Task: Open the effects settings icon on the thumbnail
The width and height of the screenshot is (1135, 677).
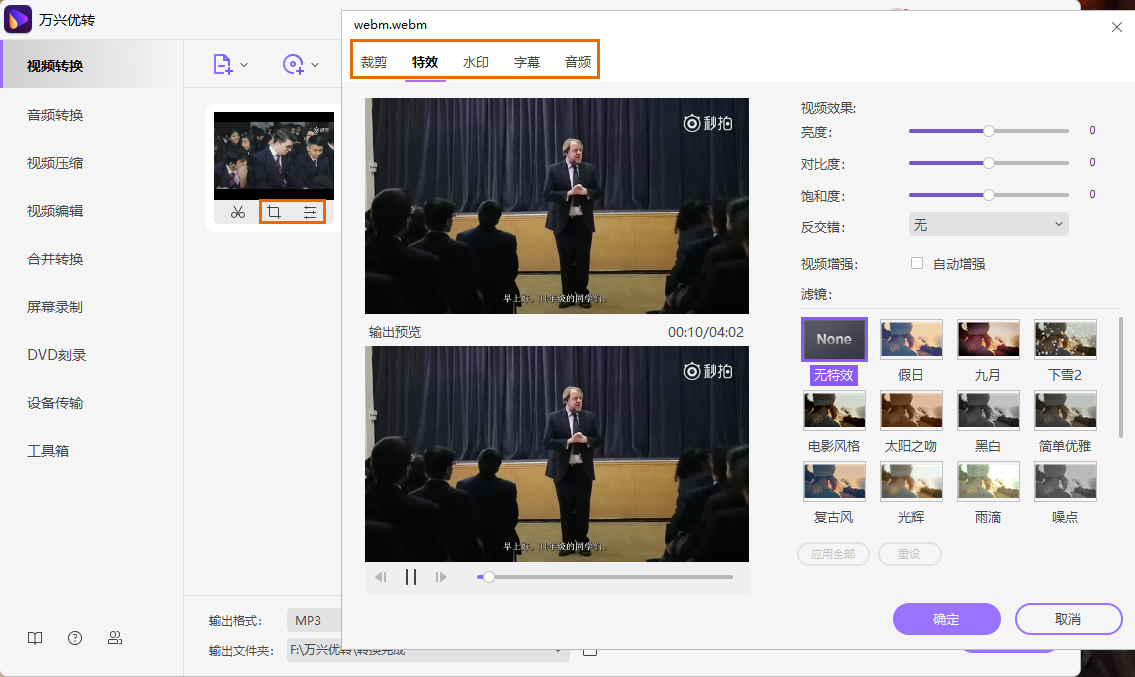Action: 309,211
